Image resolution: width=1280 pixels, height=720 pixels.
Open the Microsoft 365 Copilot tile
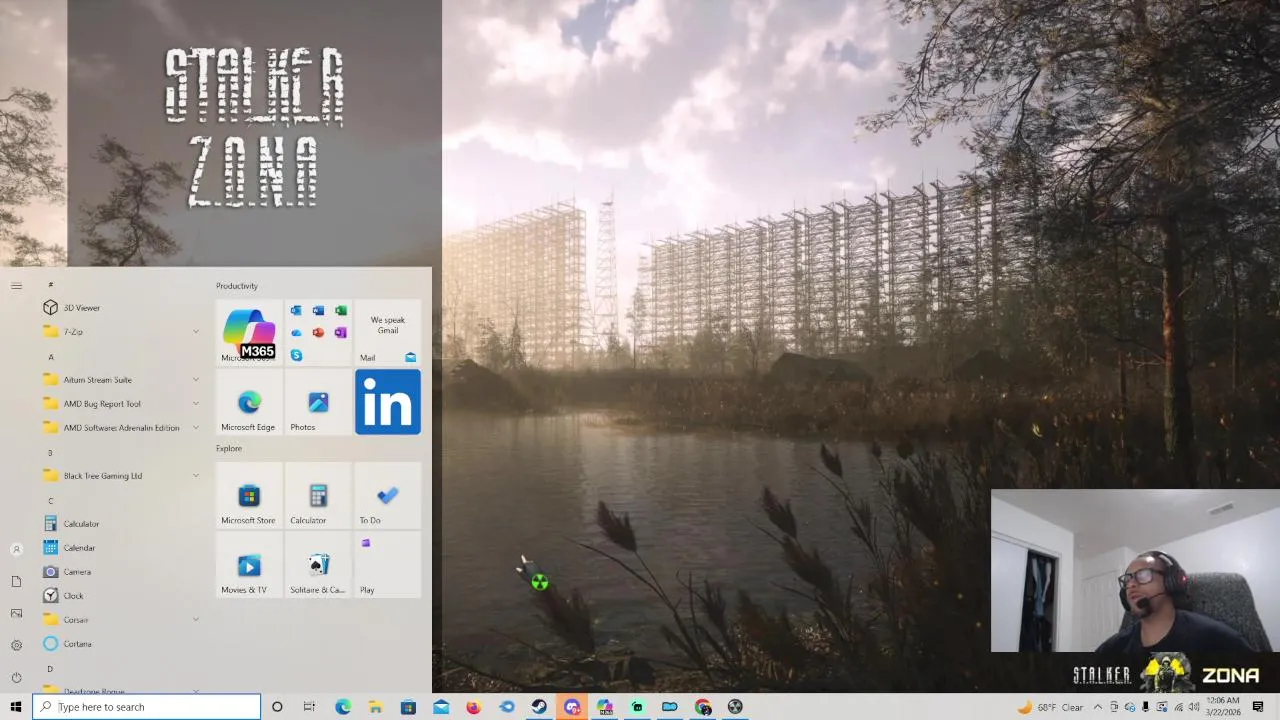tap(249, 333)
